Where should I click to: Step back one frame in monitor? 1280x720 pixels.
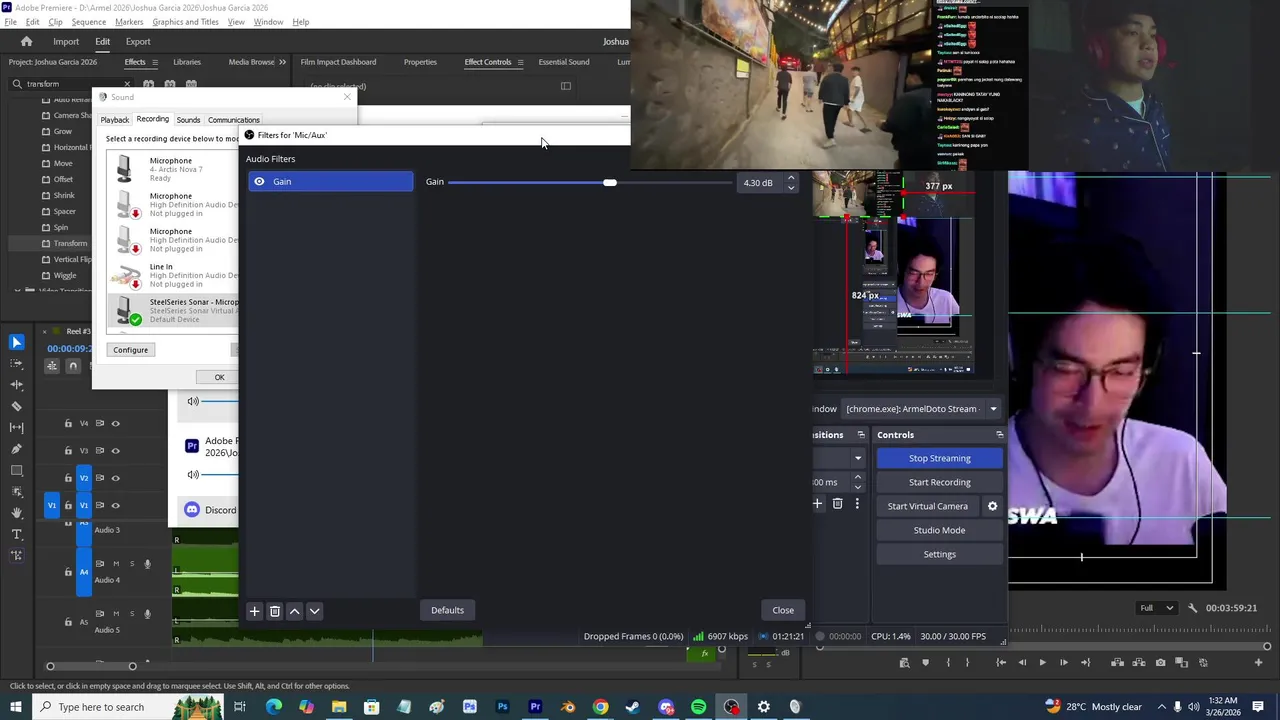tap(1021, 662)
